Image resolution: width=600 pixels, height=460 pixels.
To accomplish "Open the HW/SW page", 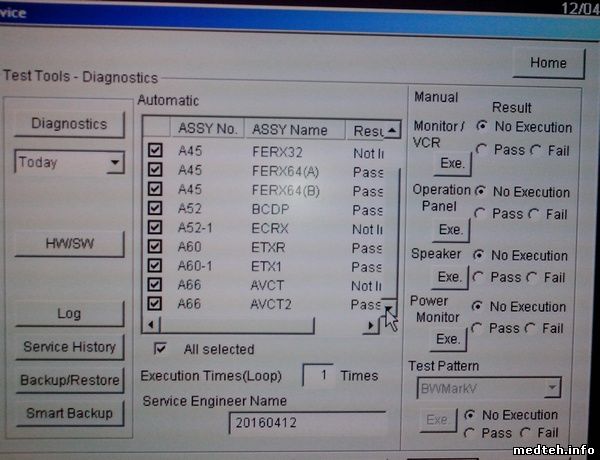I will (69, 243).
